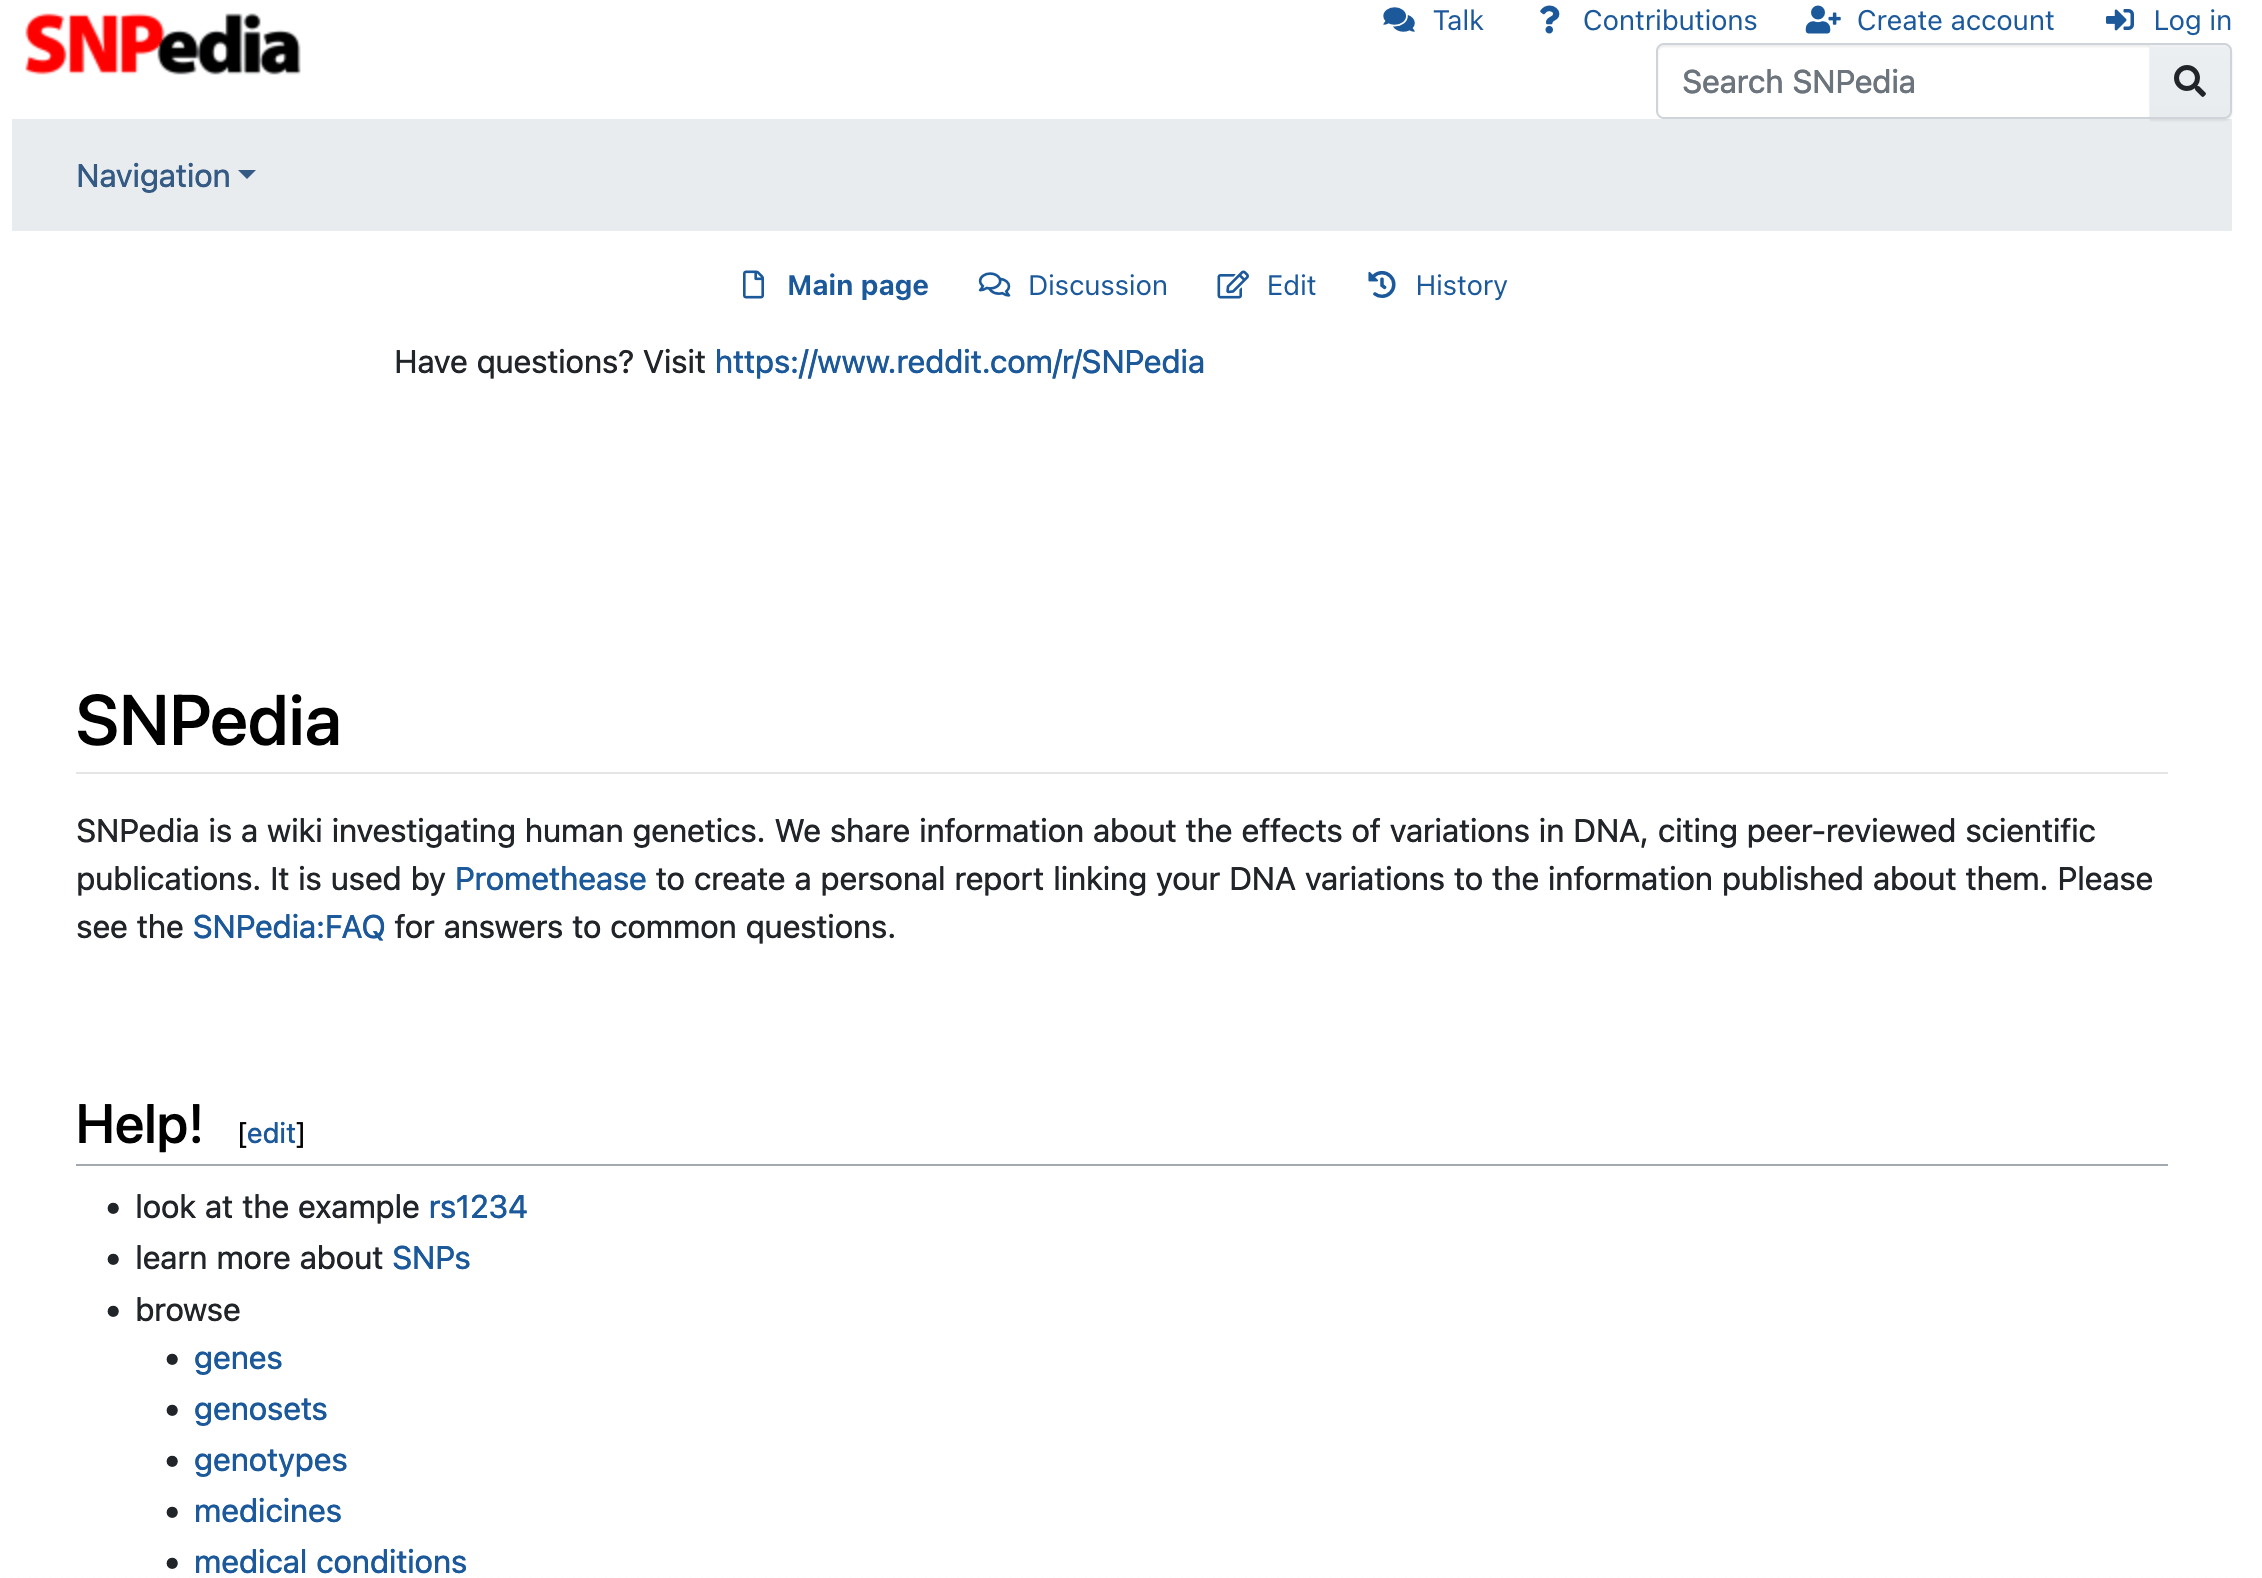Browse the genosets link

coord(260,1409)
